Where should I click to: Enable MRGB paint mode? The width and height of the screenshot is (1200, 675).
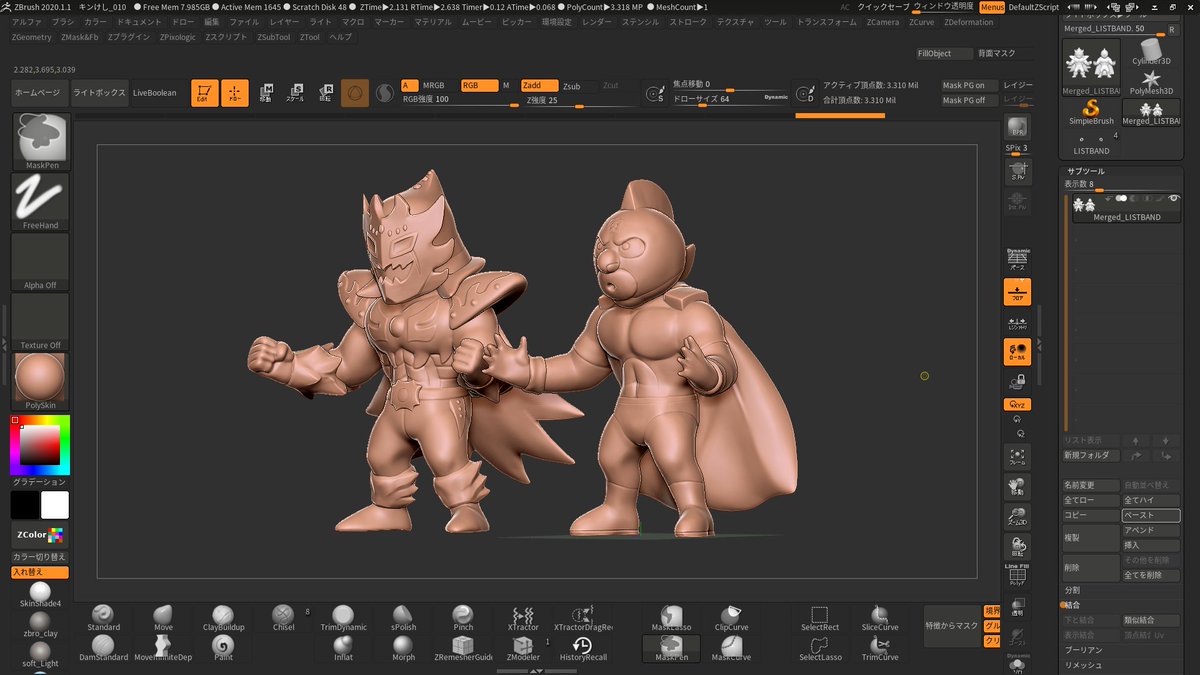pos(433,86)
